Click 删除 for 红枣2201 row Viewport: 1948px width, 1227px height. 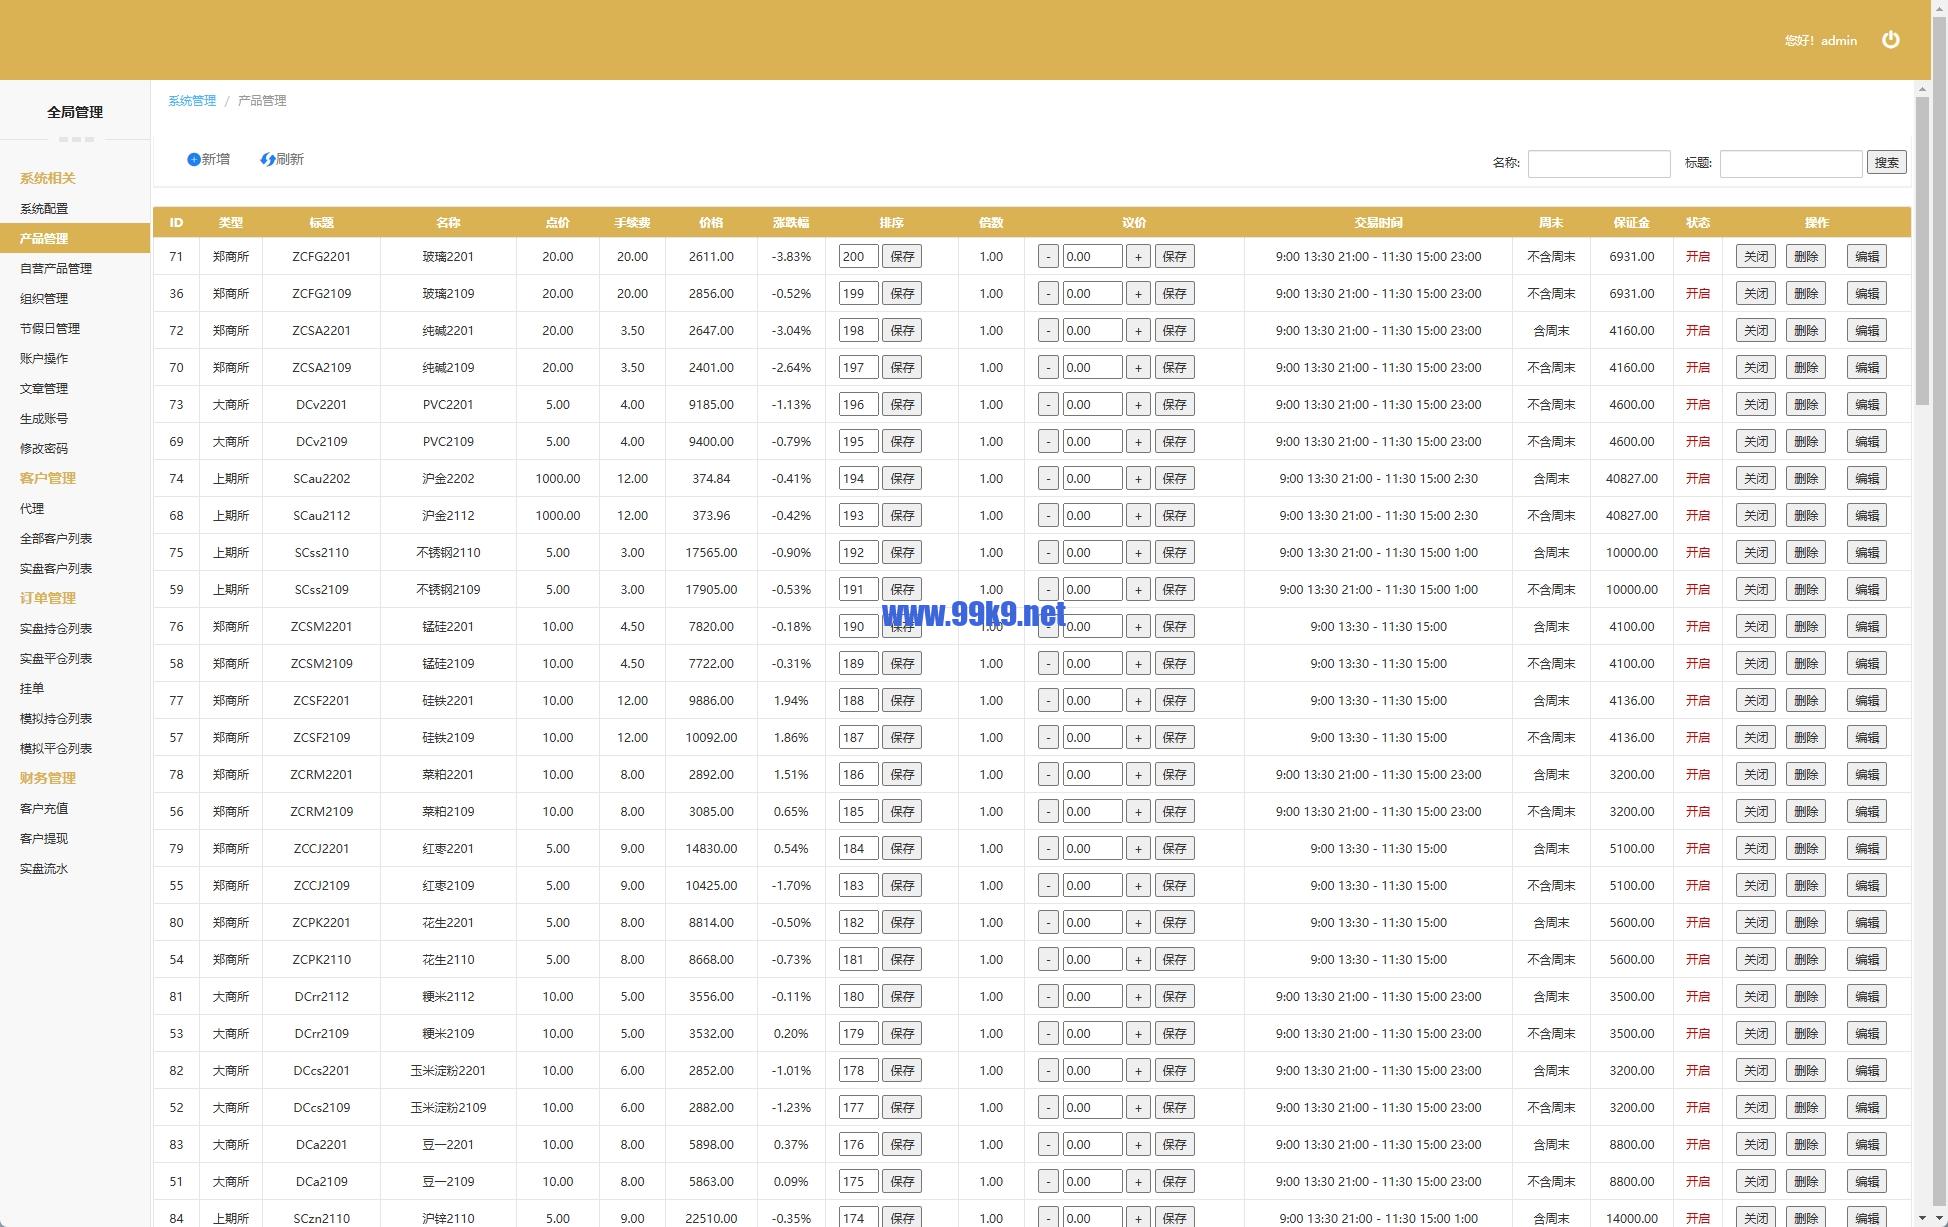pos(1805,848)
